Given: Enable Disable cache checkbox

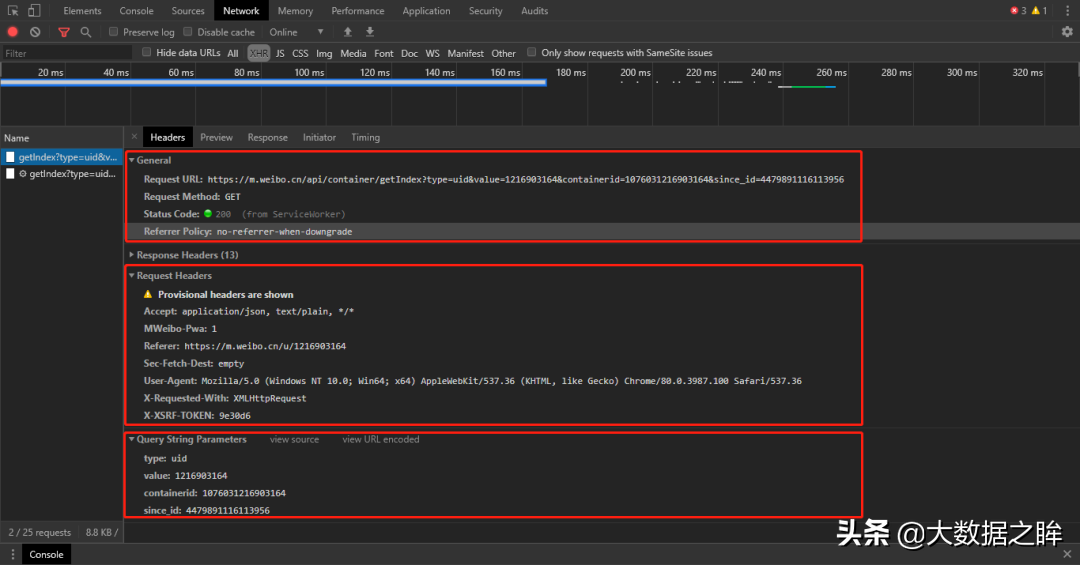Looking at the screenshot, I should coord(188,32).
